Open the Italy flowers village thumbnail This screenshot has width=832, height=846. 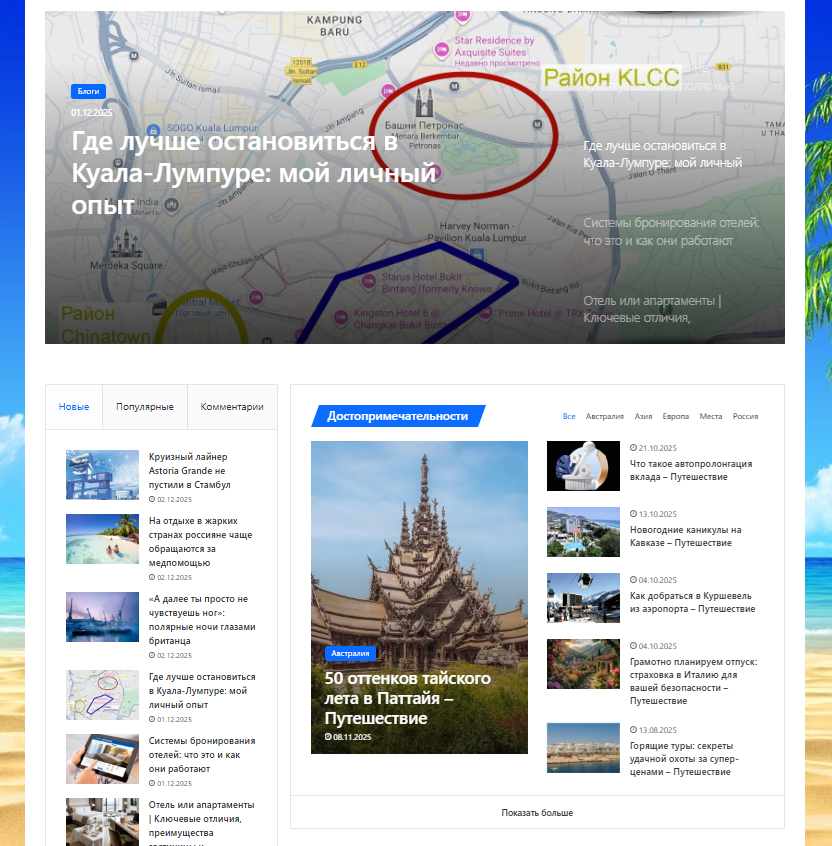pyautogui.click(x=583, y=664)
